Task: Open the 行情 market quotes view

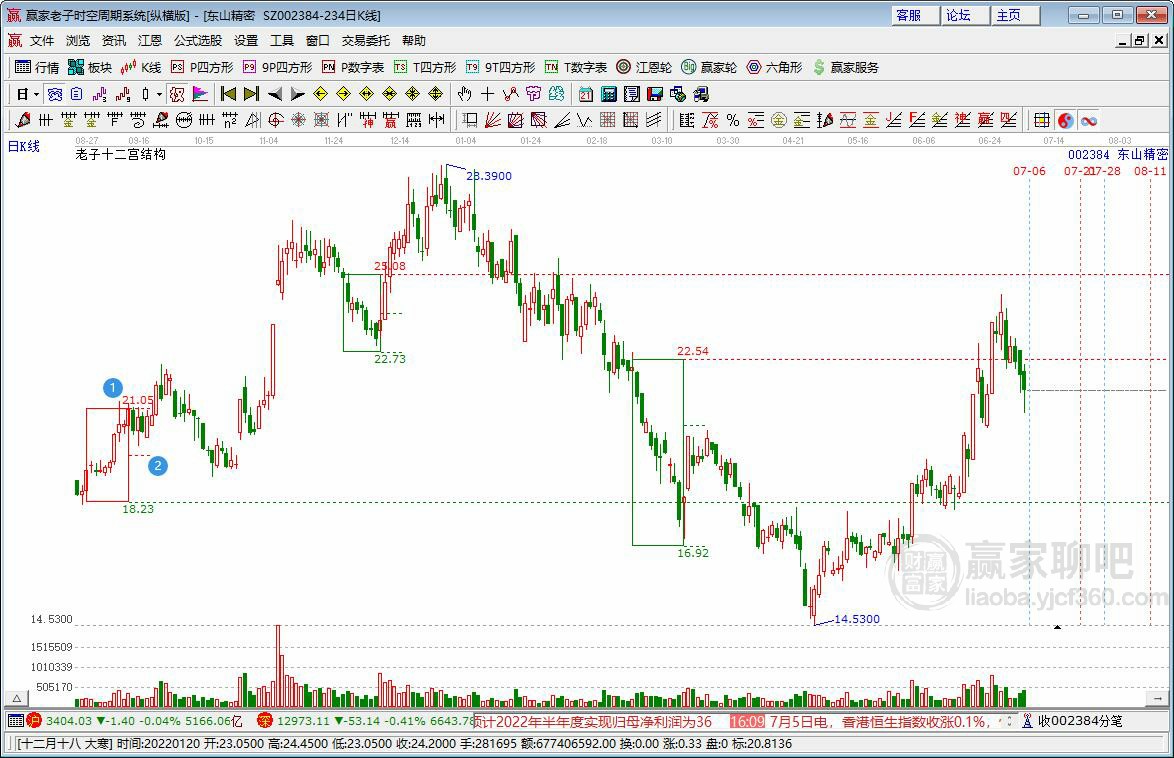Action: 37,67
